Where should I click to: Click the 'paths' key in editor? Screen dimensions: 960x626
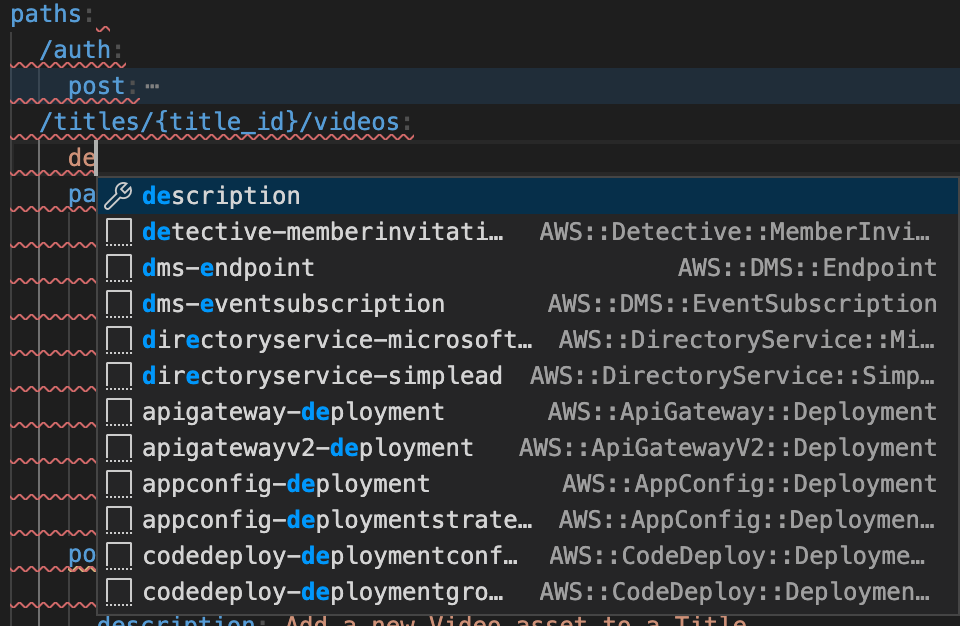point(46,14)
